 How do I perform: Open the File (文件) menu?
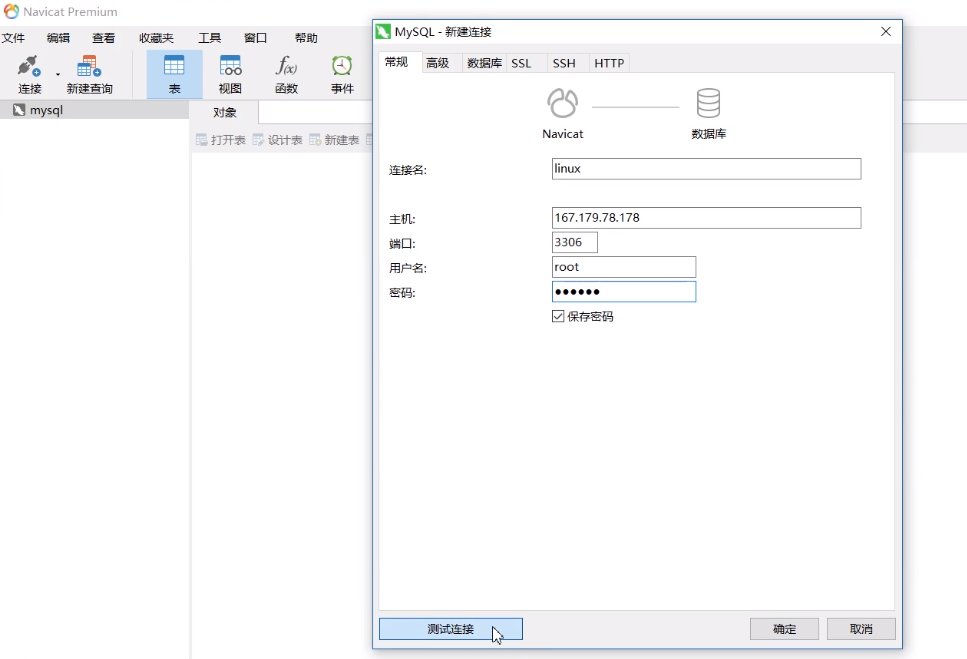[x=13, y=38]
